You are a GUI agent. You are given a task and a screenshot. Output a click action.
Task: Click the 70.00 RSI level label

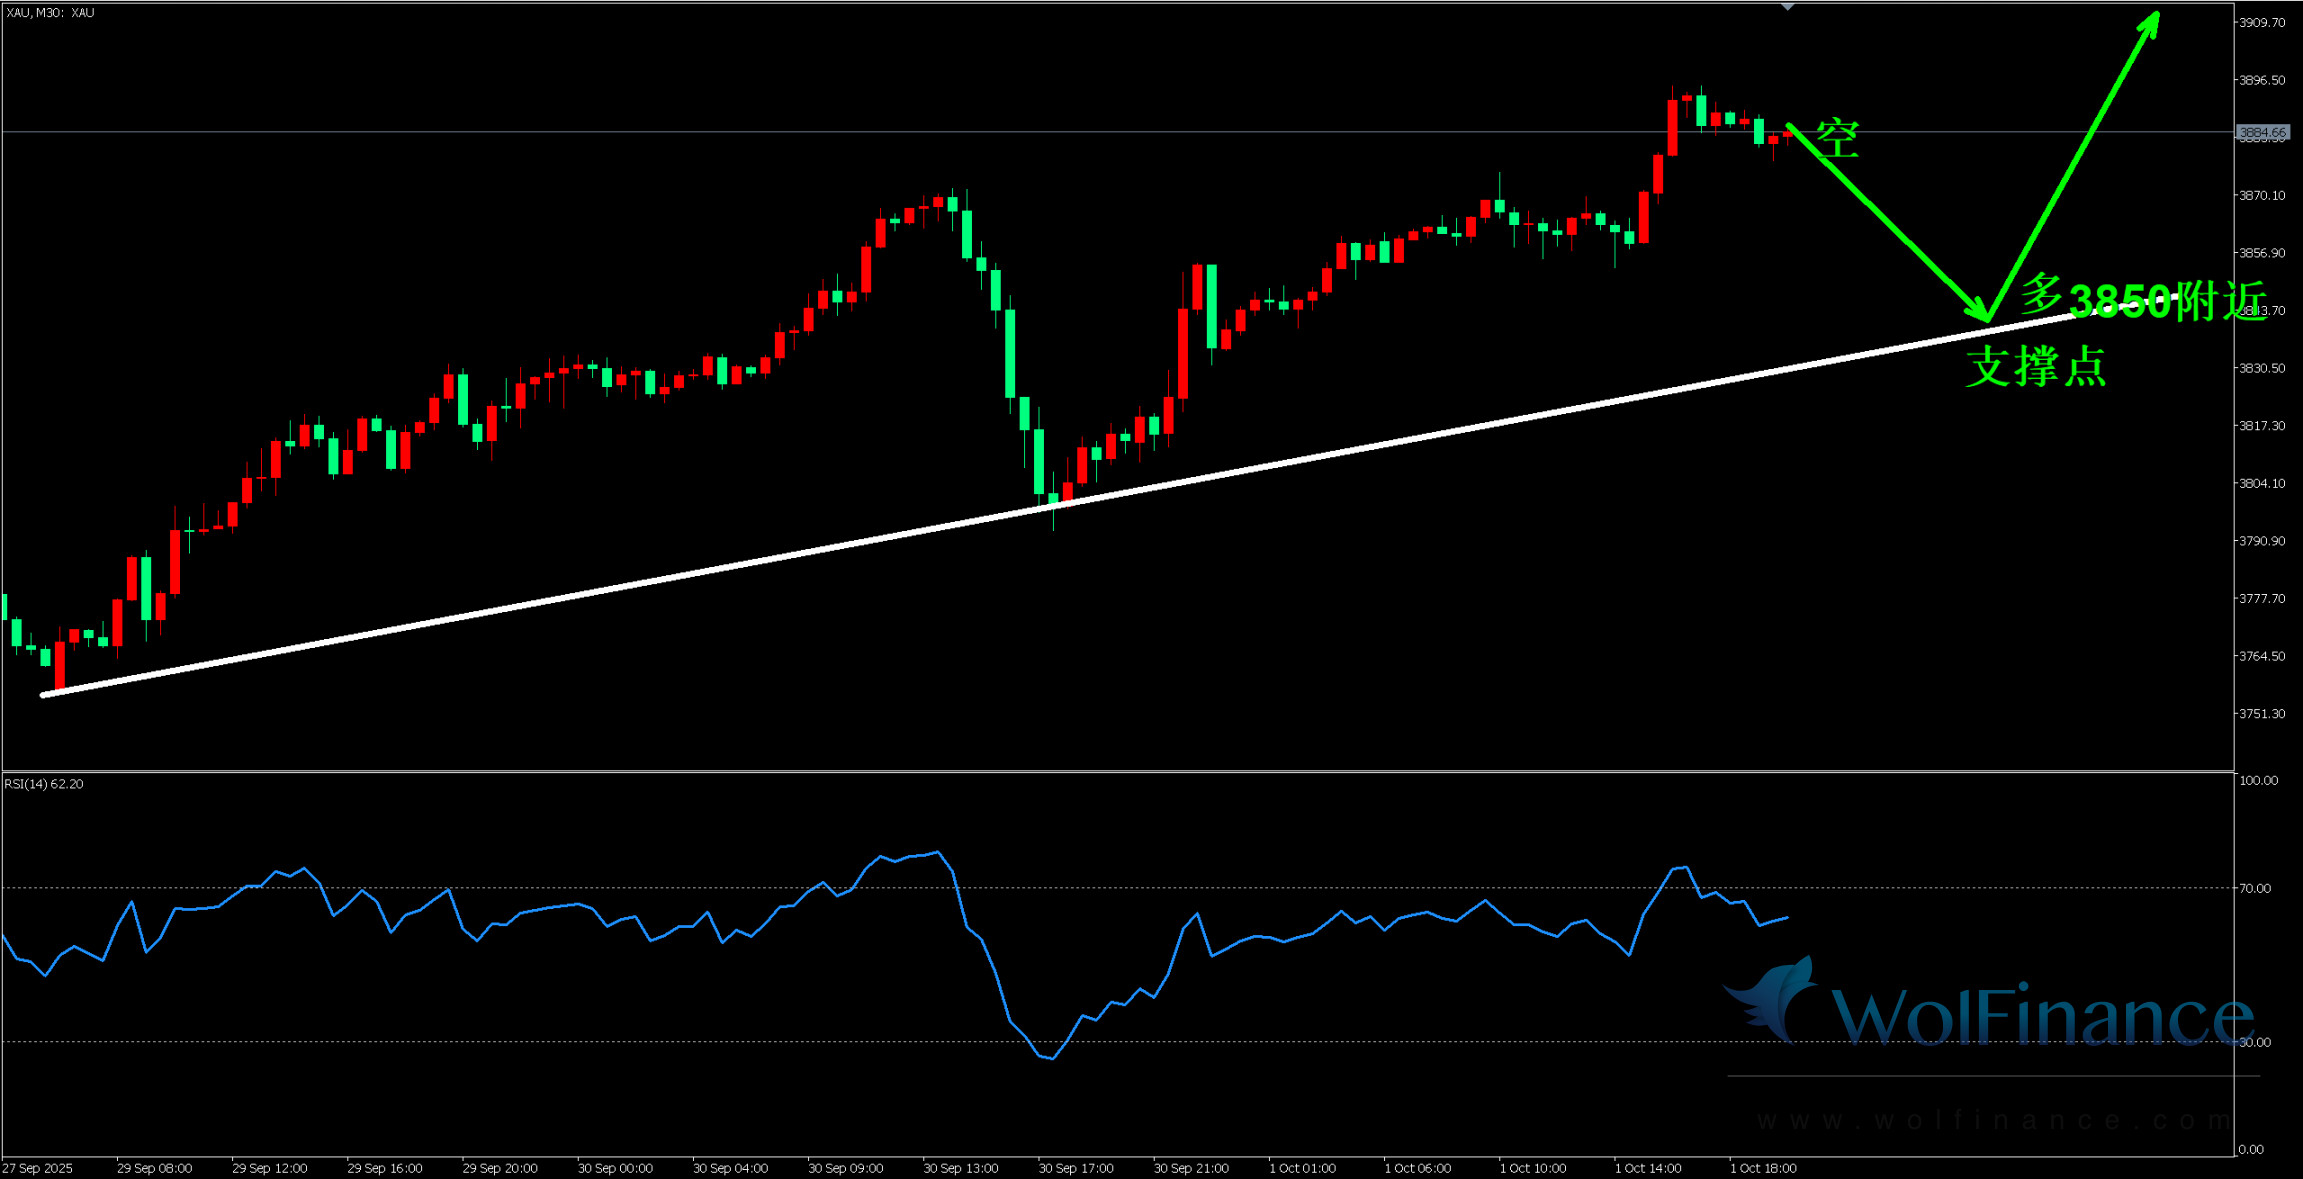click(x=2254, y=888)
